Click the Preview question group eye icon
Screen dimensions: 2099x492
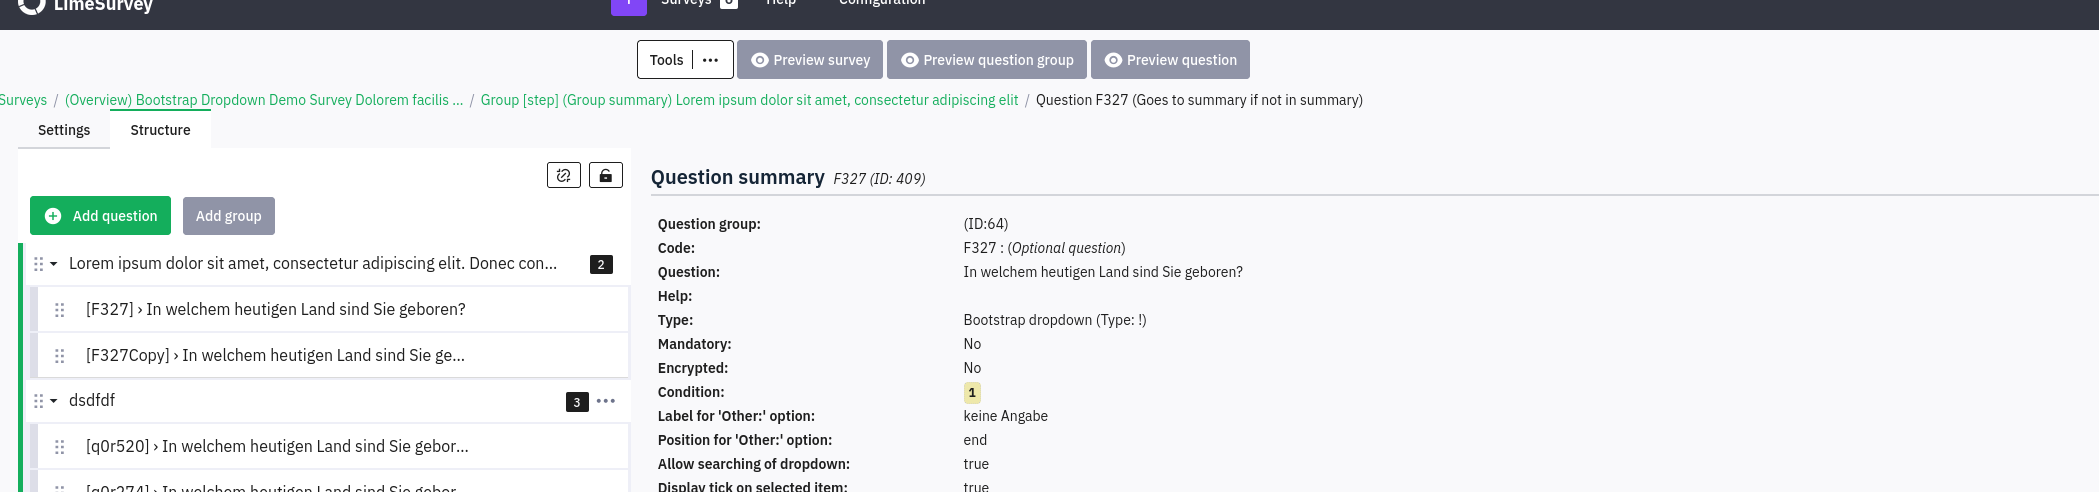pos(910,60)
